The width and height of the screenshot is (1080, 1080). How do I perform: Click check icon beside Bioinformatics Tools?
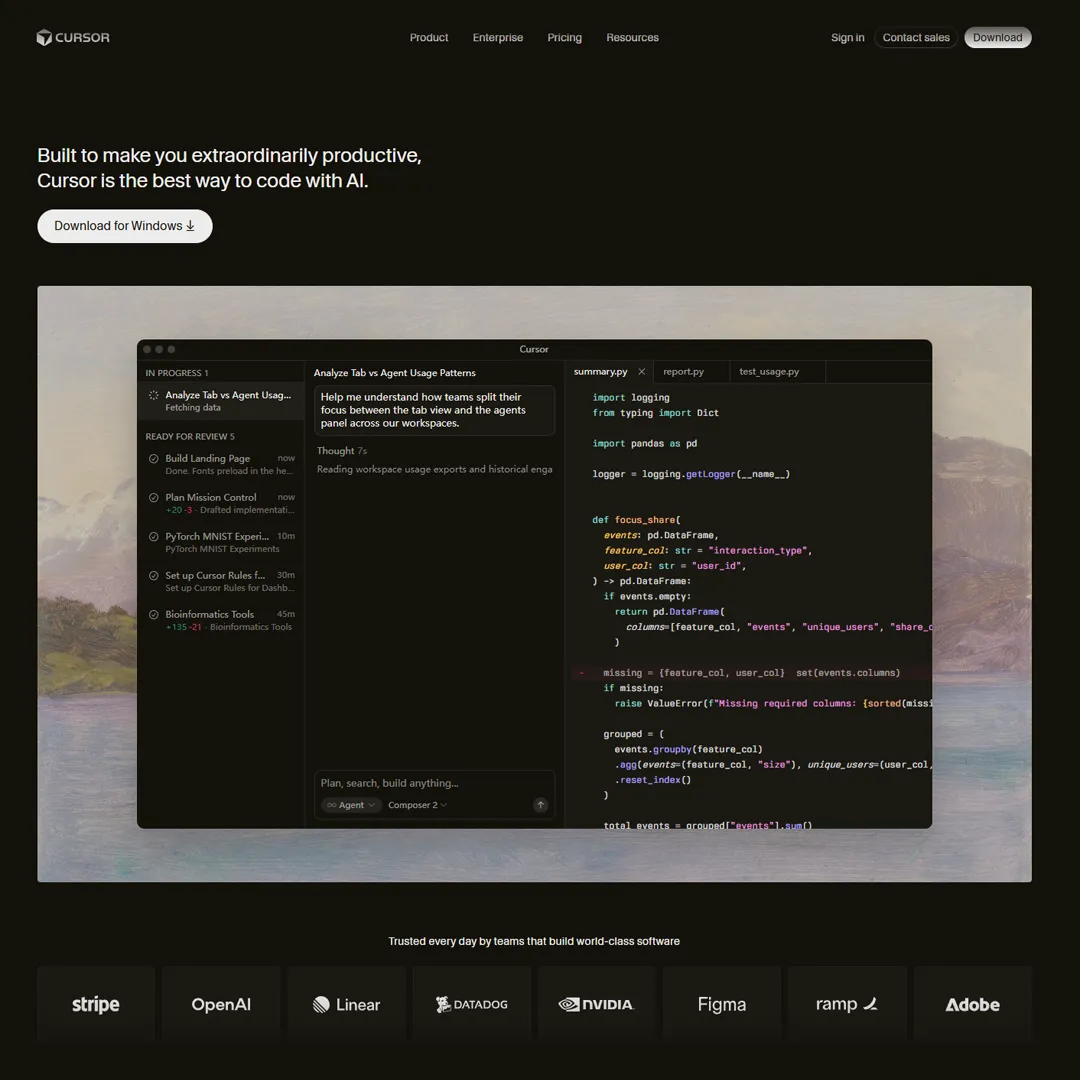pos(154,614)
